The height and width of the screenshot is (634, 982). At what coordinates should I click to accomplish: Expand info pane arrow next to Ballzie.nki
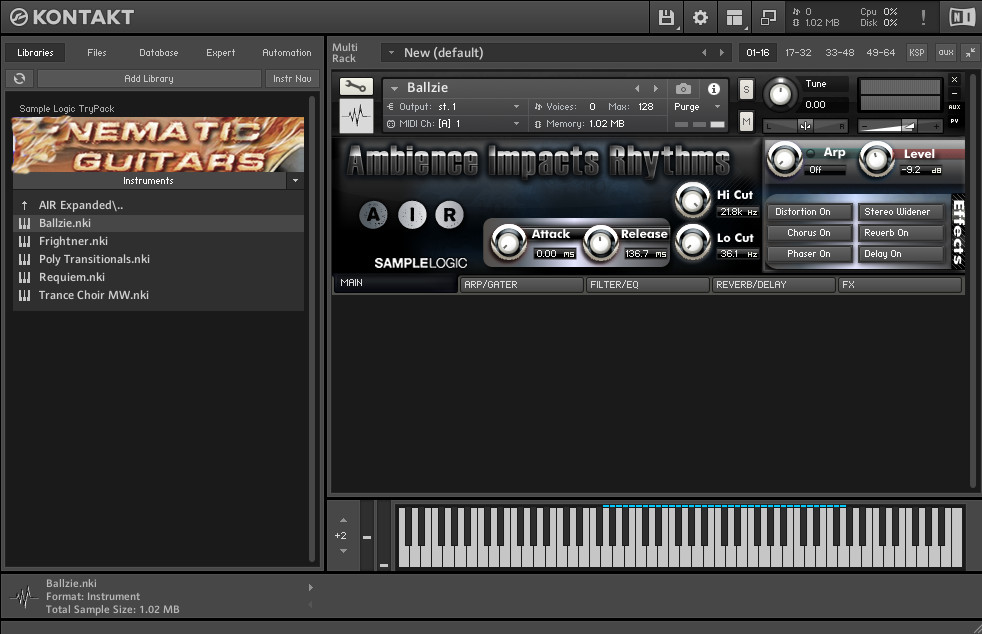(311, 588)
